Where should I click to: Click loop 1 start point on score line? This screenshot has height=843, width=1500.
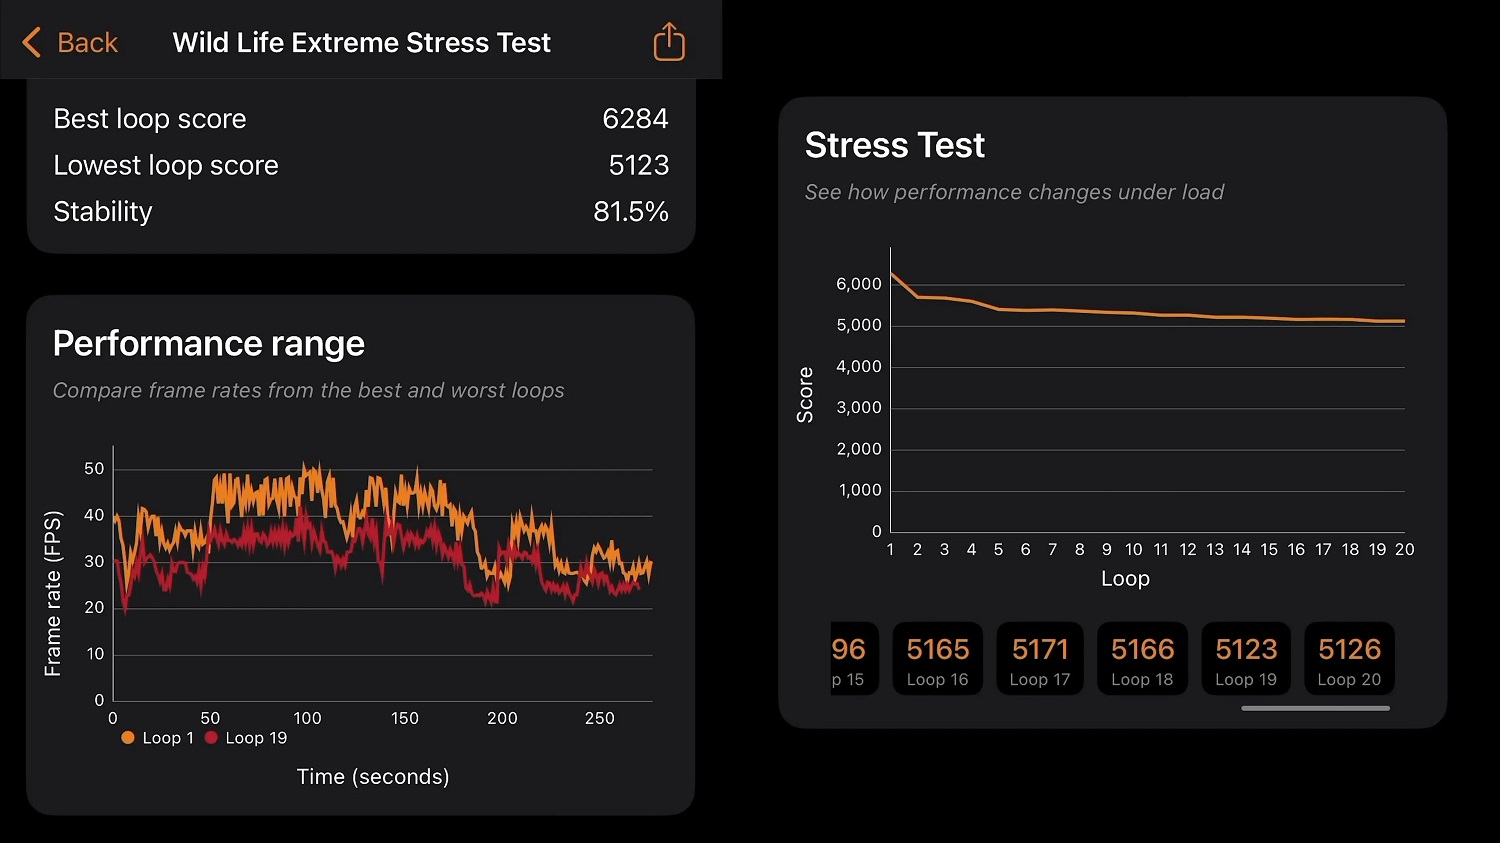click(x=891, y=273)
